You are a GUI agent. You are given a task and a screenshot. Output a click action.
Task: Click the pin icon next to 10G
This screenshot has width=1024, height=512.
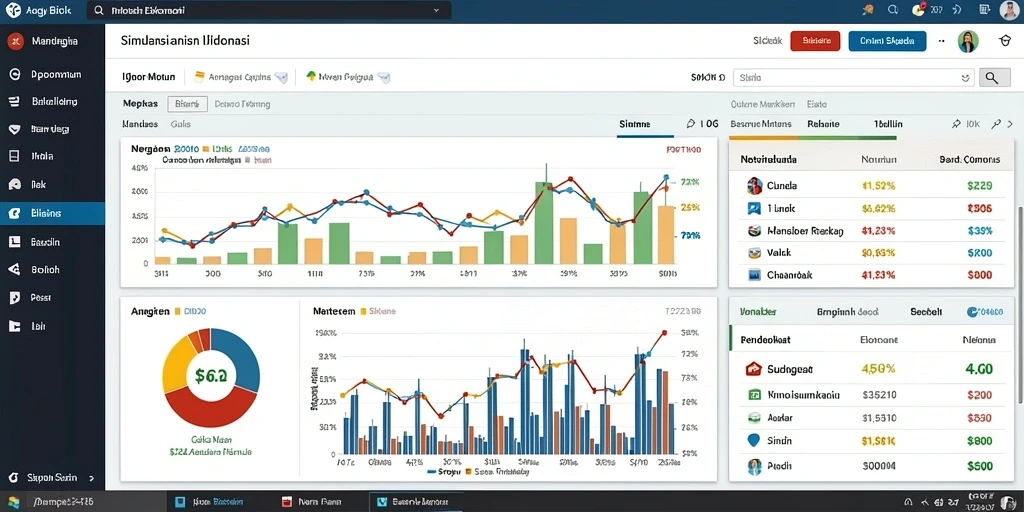691,123
